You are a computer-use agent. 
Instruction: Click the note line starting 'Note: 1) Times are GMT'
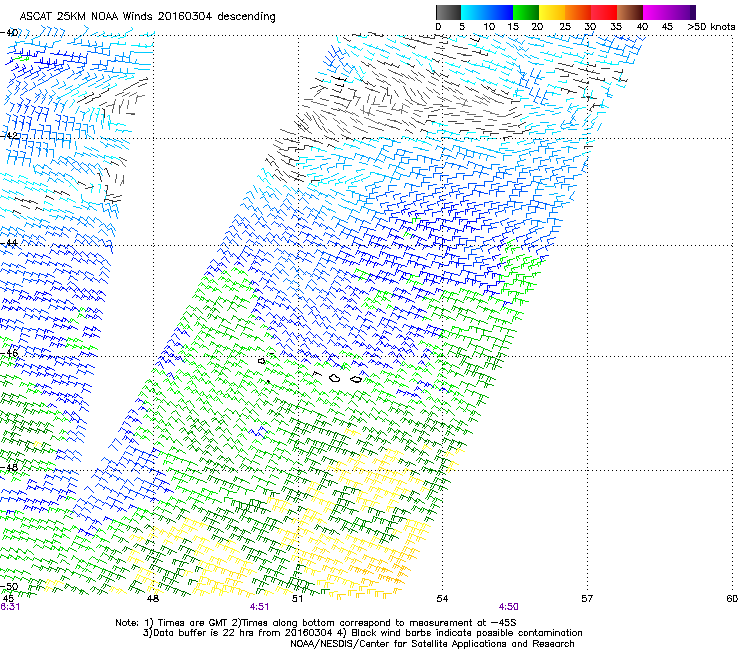tap(316, 623)
